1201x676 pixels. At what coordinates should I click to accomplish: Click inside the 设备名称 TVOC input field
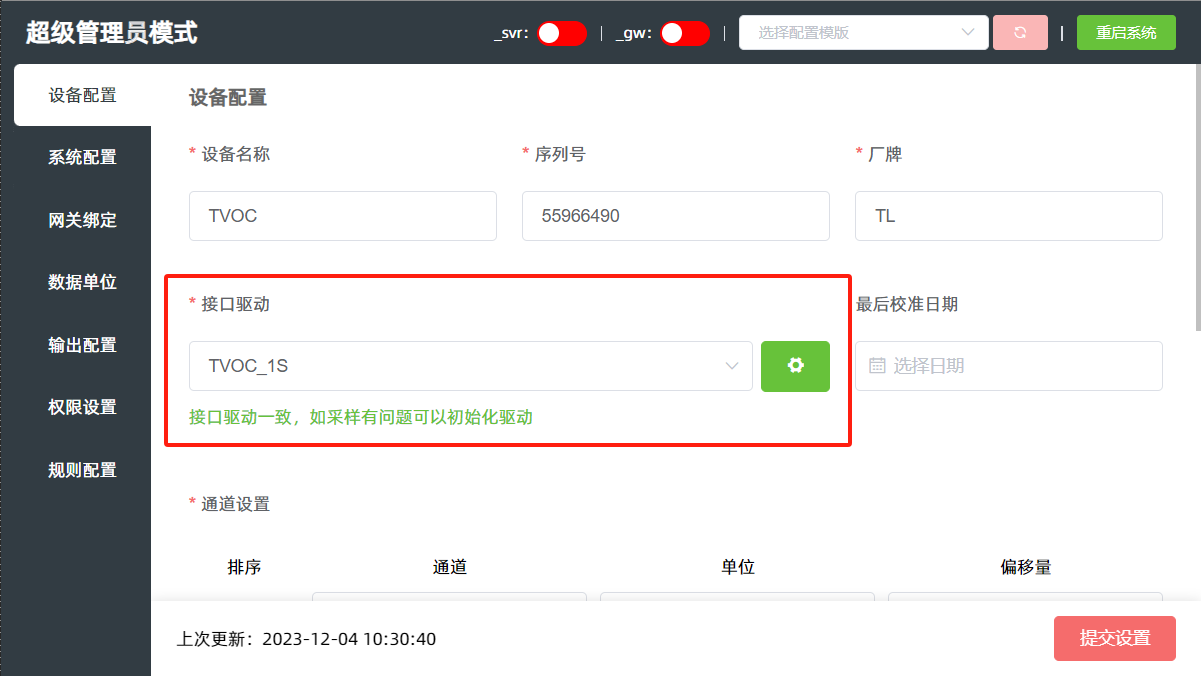point(342,216)
